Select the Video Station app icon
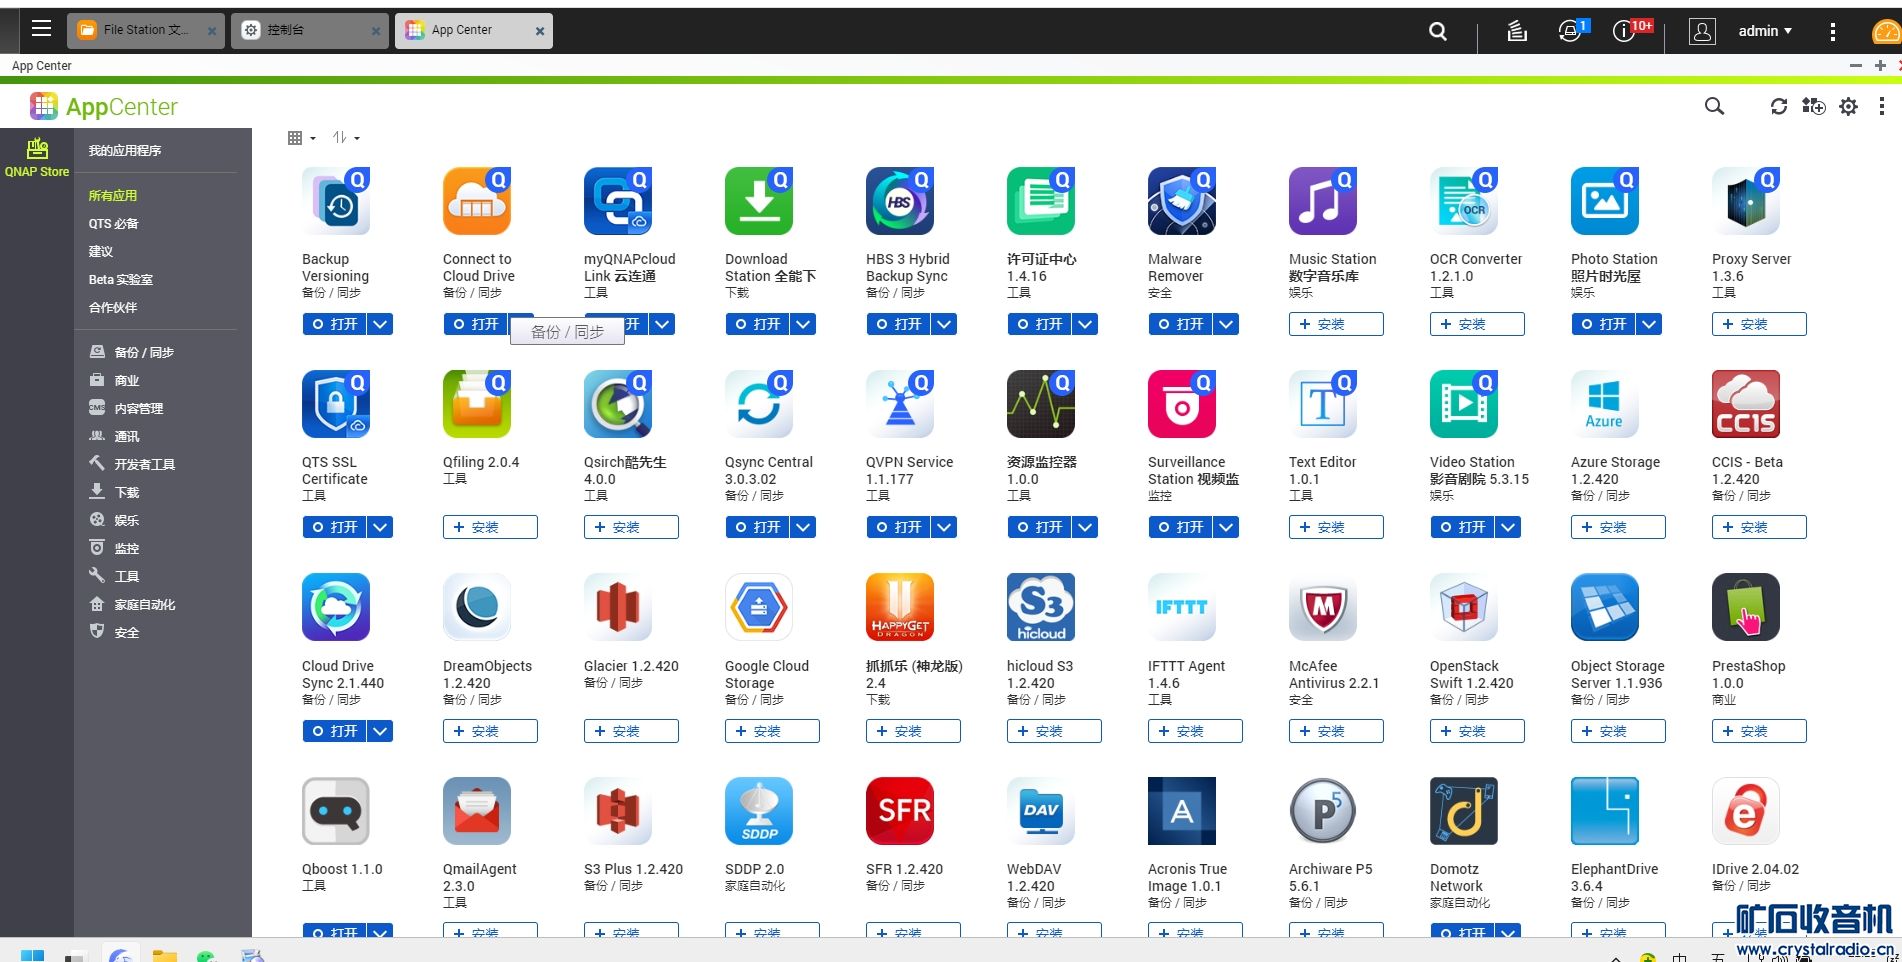This screenshot has width=1902, height=962. [1464, 404]
